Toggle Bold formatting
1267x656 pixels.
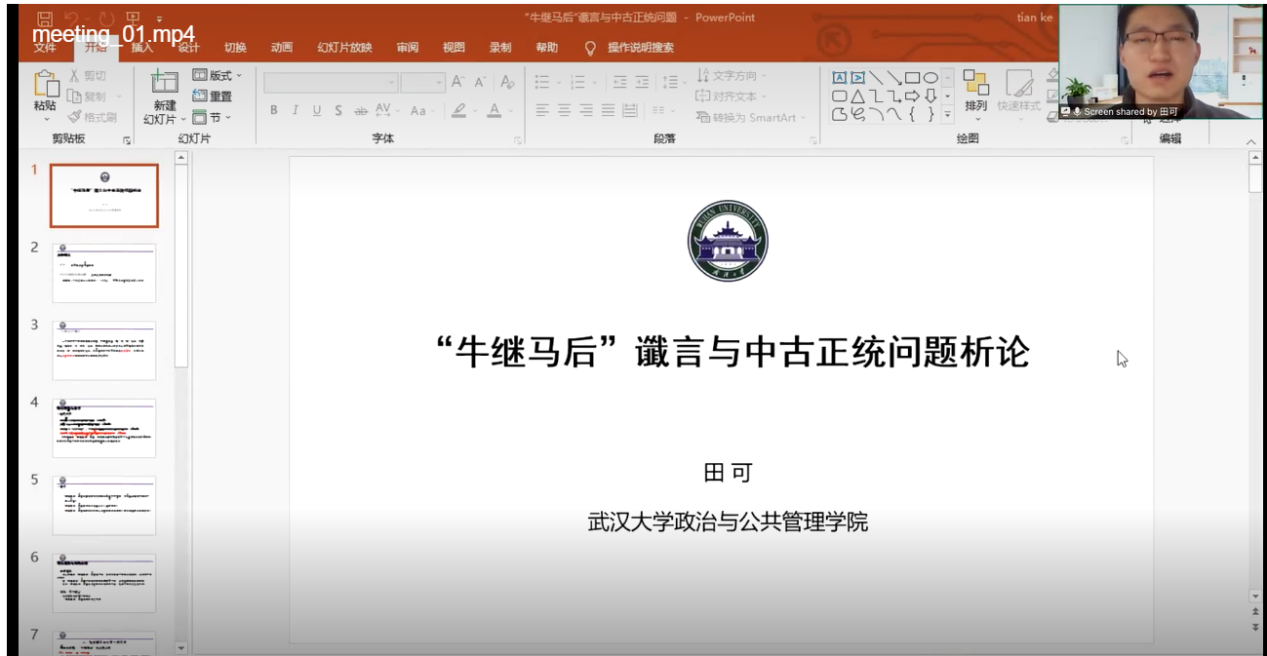point(274,111)
